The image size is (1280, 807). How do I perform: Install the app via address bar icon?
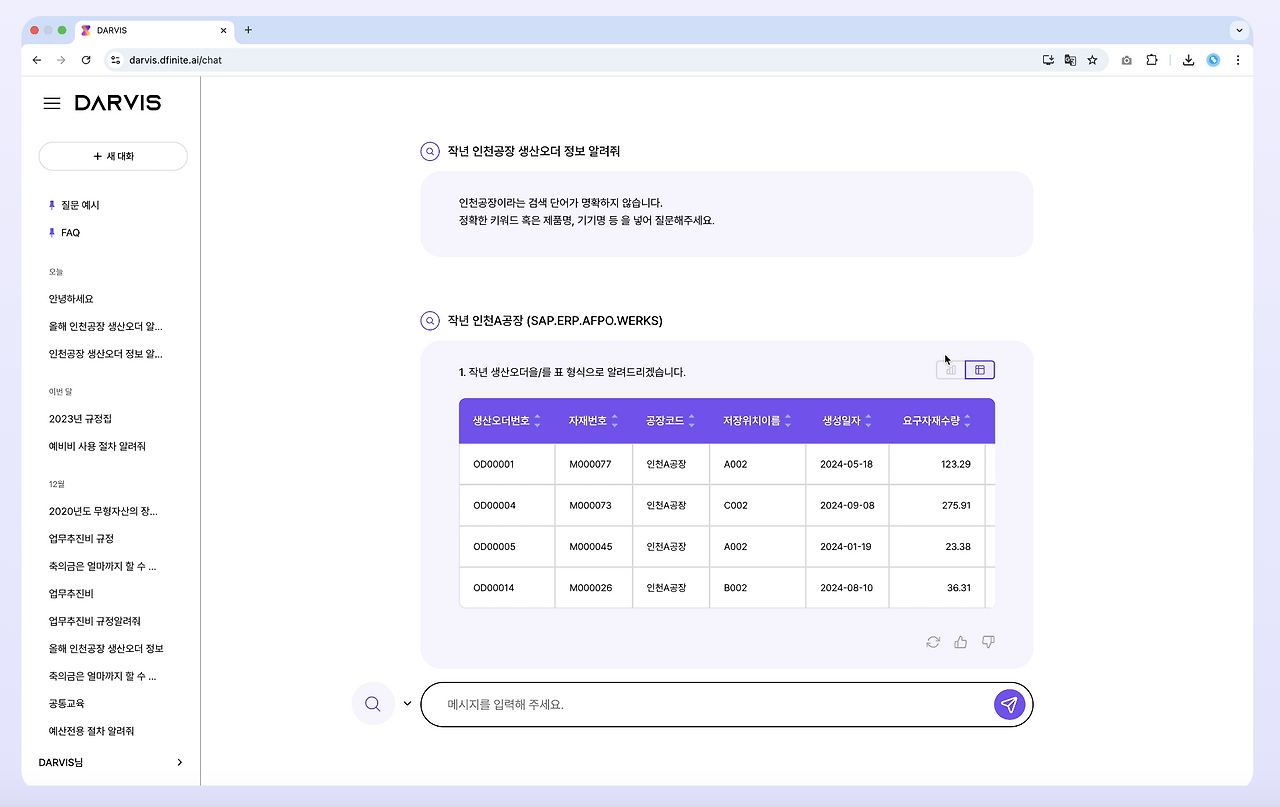(1048, 60)
